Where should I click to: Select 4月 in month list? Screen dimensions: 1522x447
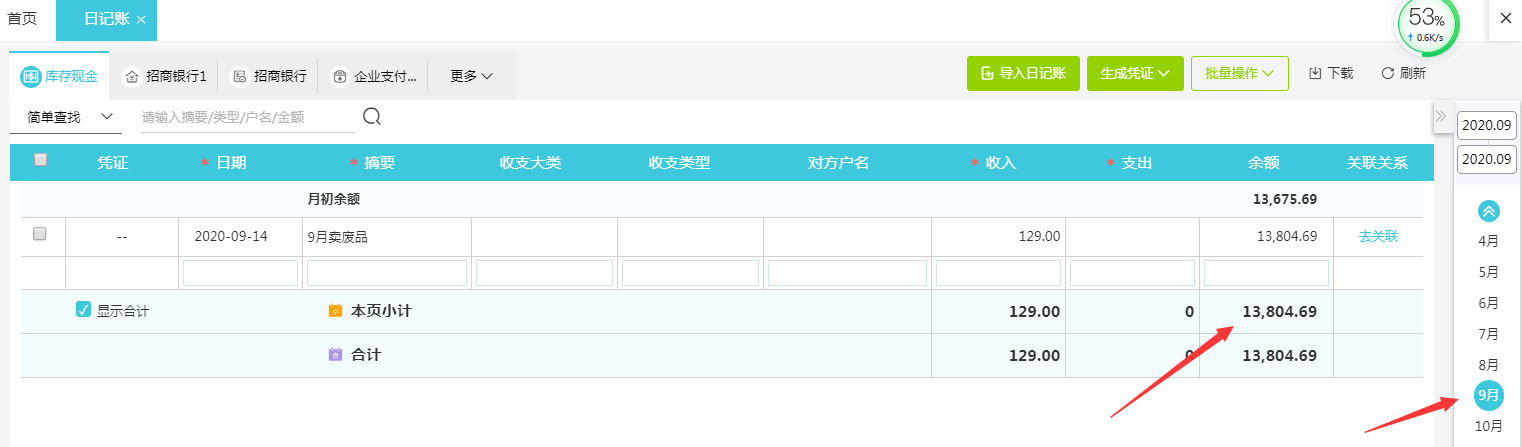(x=1489, y=241)
